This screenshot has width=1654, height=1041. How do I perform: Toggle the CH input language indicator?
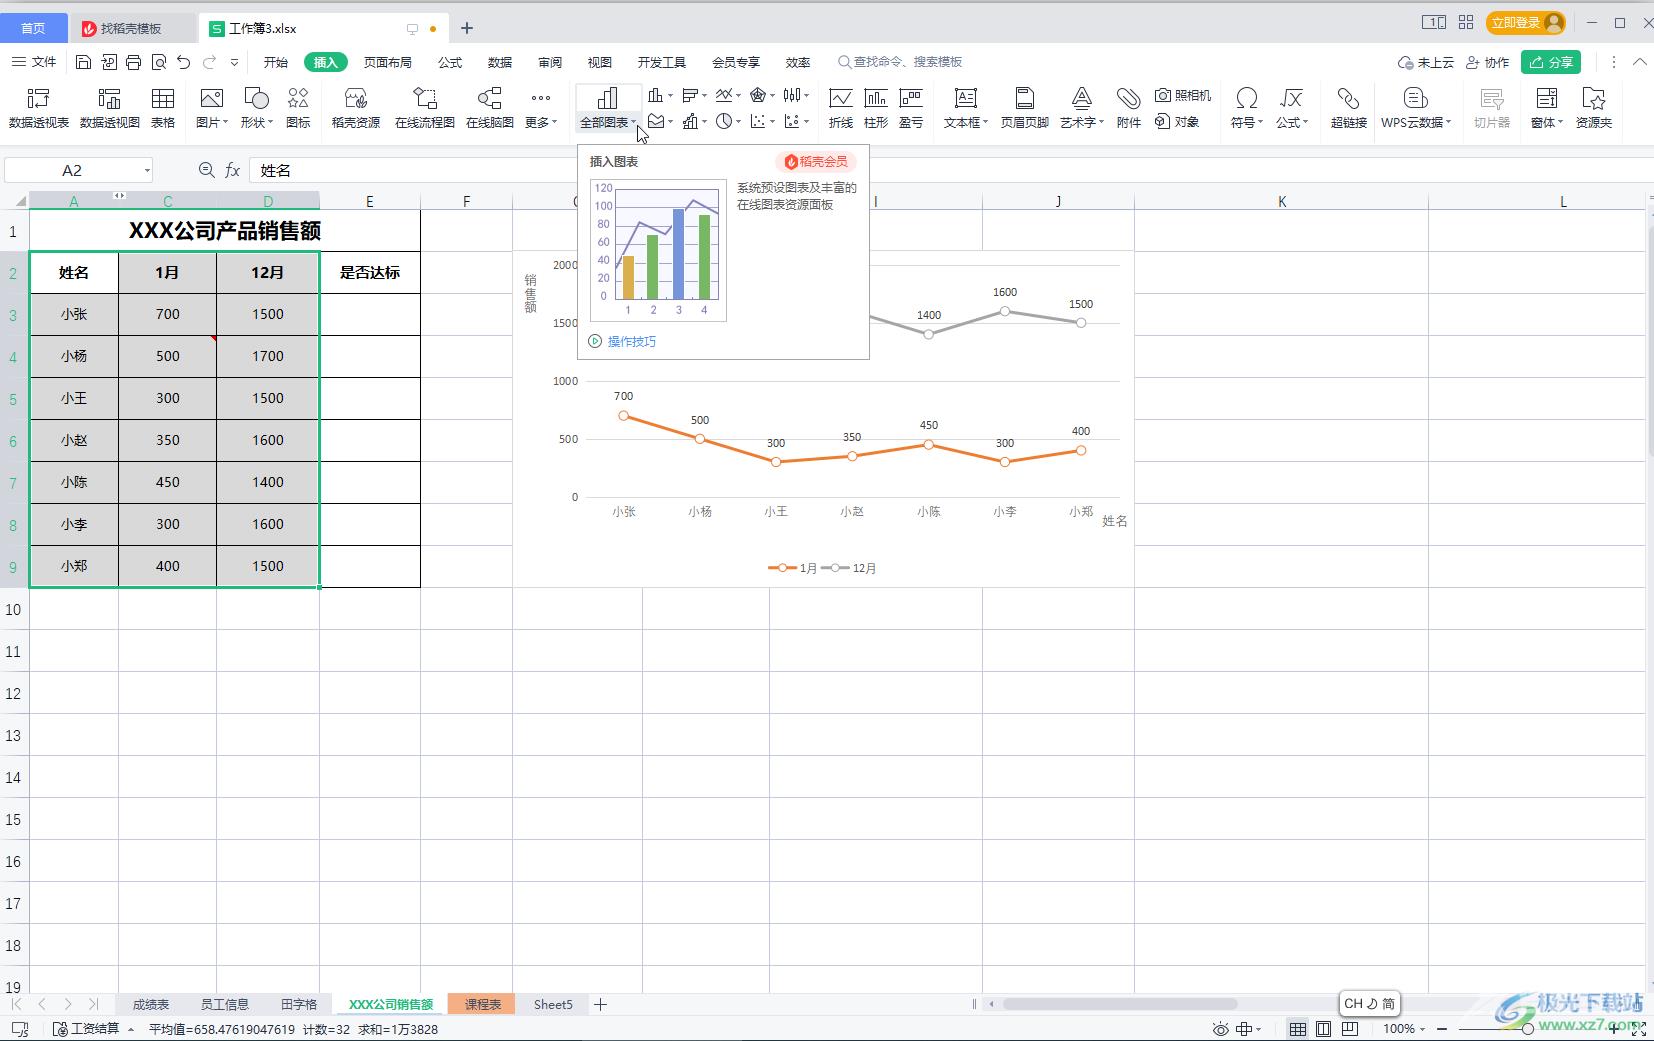pos(1369,1003)
